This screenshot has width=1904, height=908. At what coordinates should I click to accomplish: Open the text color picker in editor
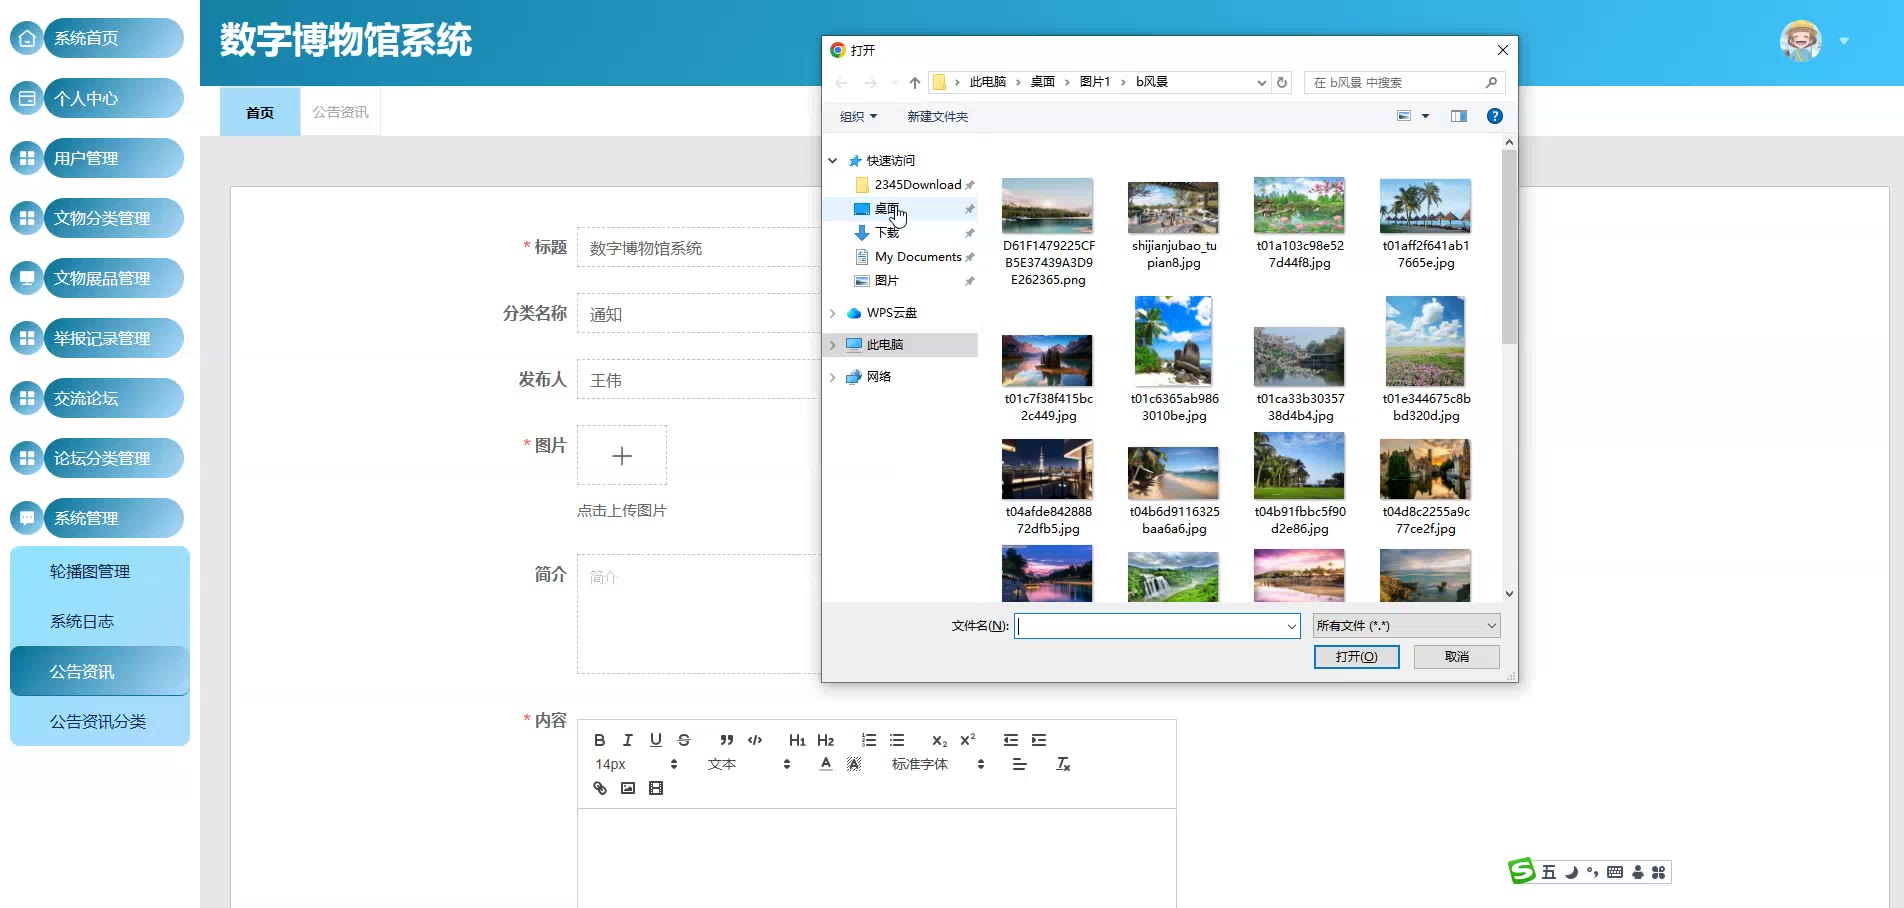point(826,764)
